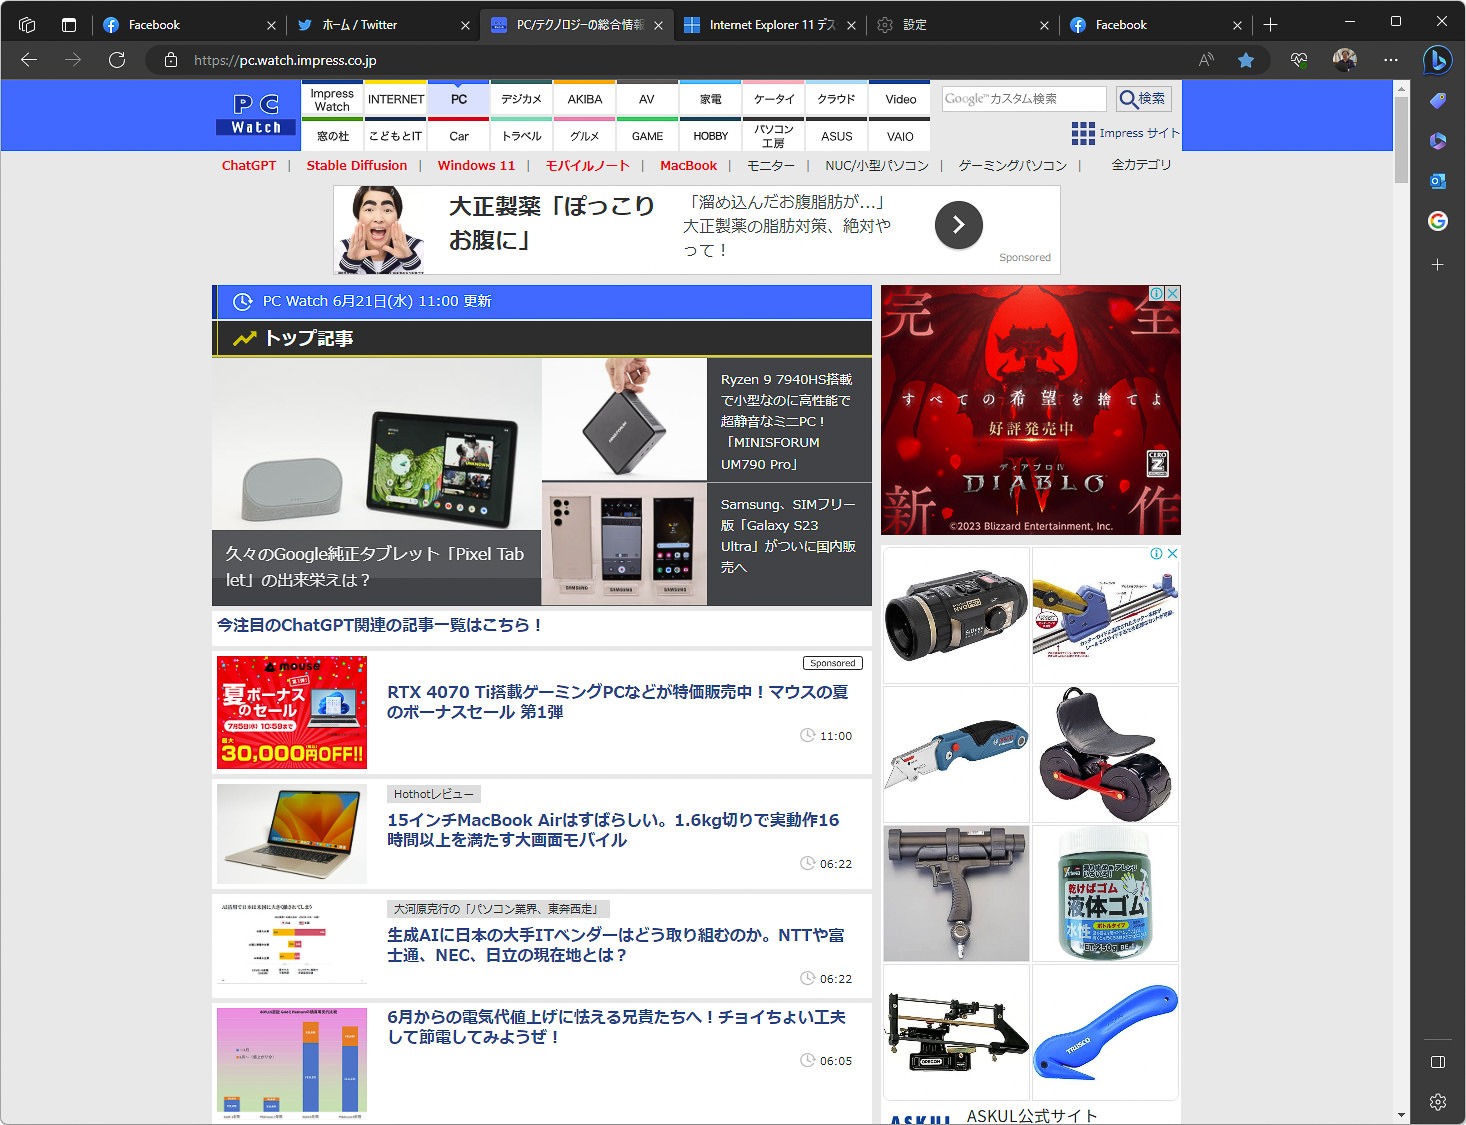The height and width of the screenshot is (1125, 1466).
Task: Open the profile avatar
Action: pos(1345,60)
